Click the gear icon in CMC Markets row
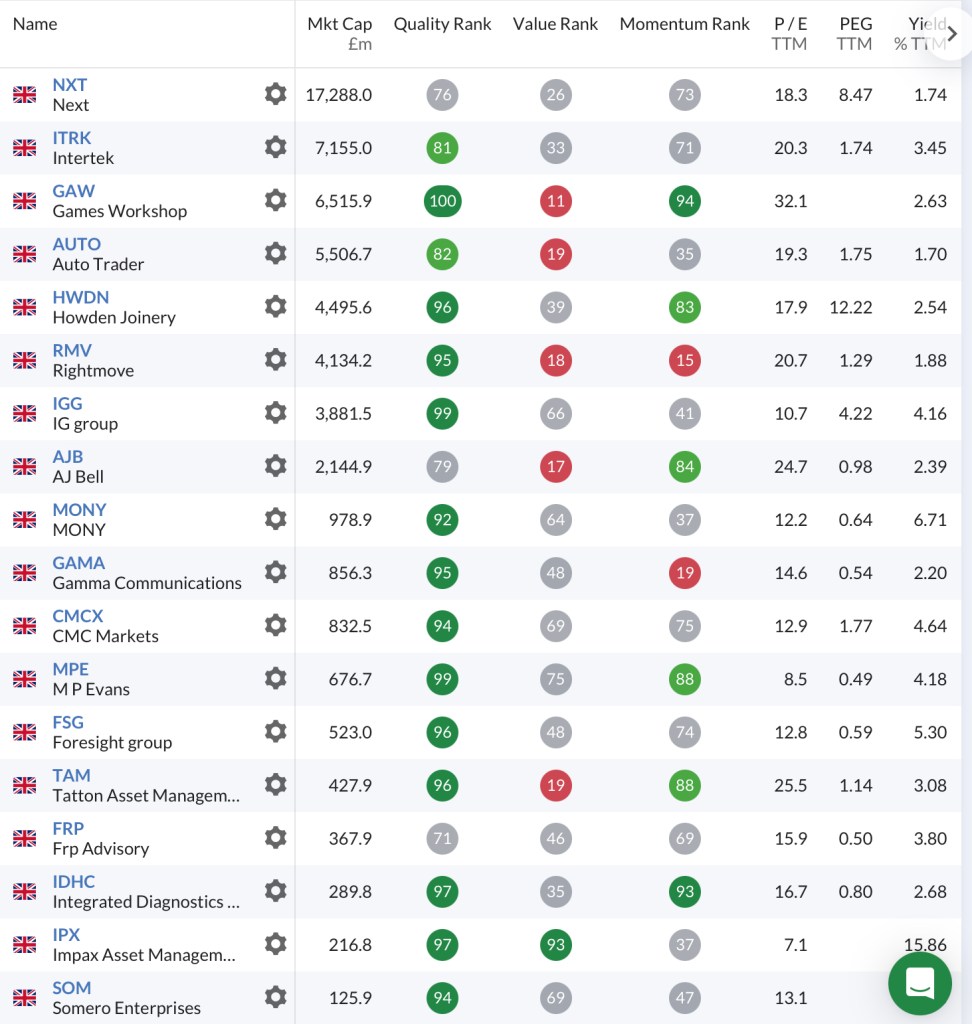 point(275,626)
